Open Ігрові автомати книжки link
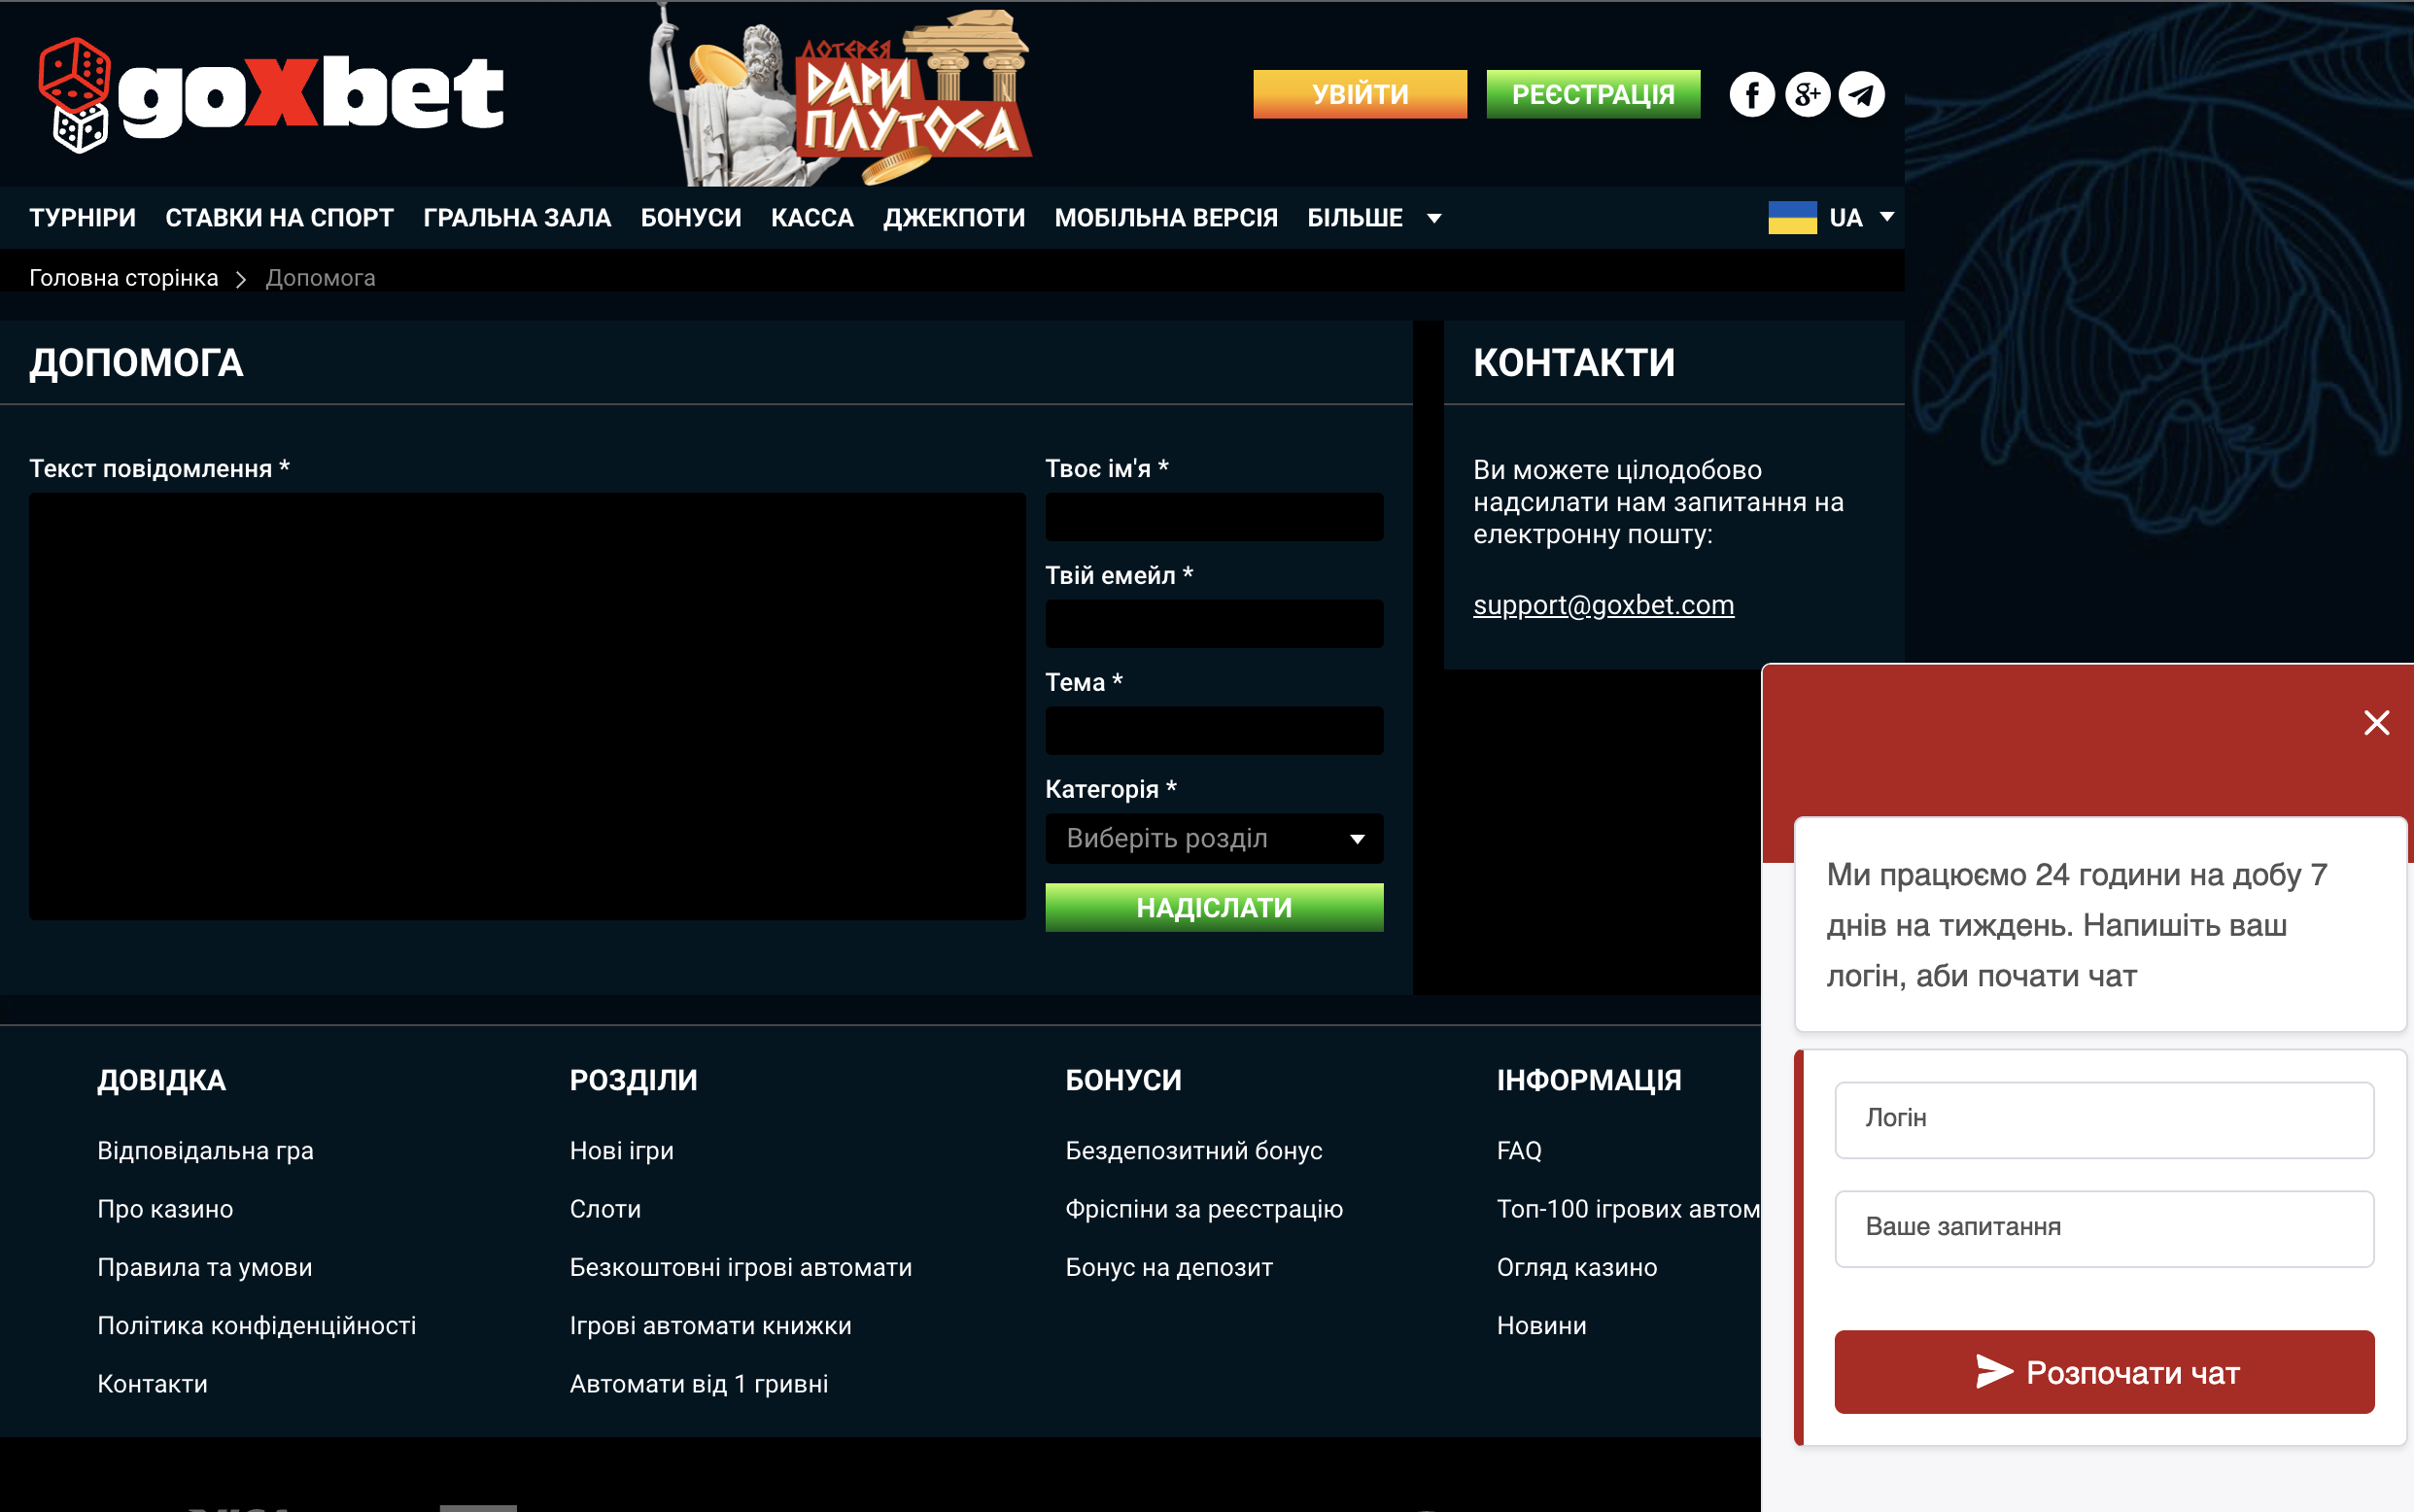Image resolution: width=2414 pixels, height=1512 pixels. (710, 1326)
